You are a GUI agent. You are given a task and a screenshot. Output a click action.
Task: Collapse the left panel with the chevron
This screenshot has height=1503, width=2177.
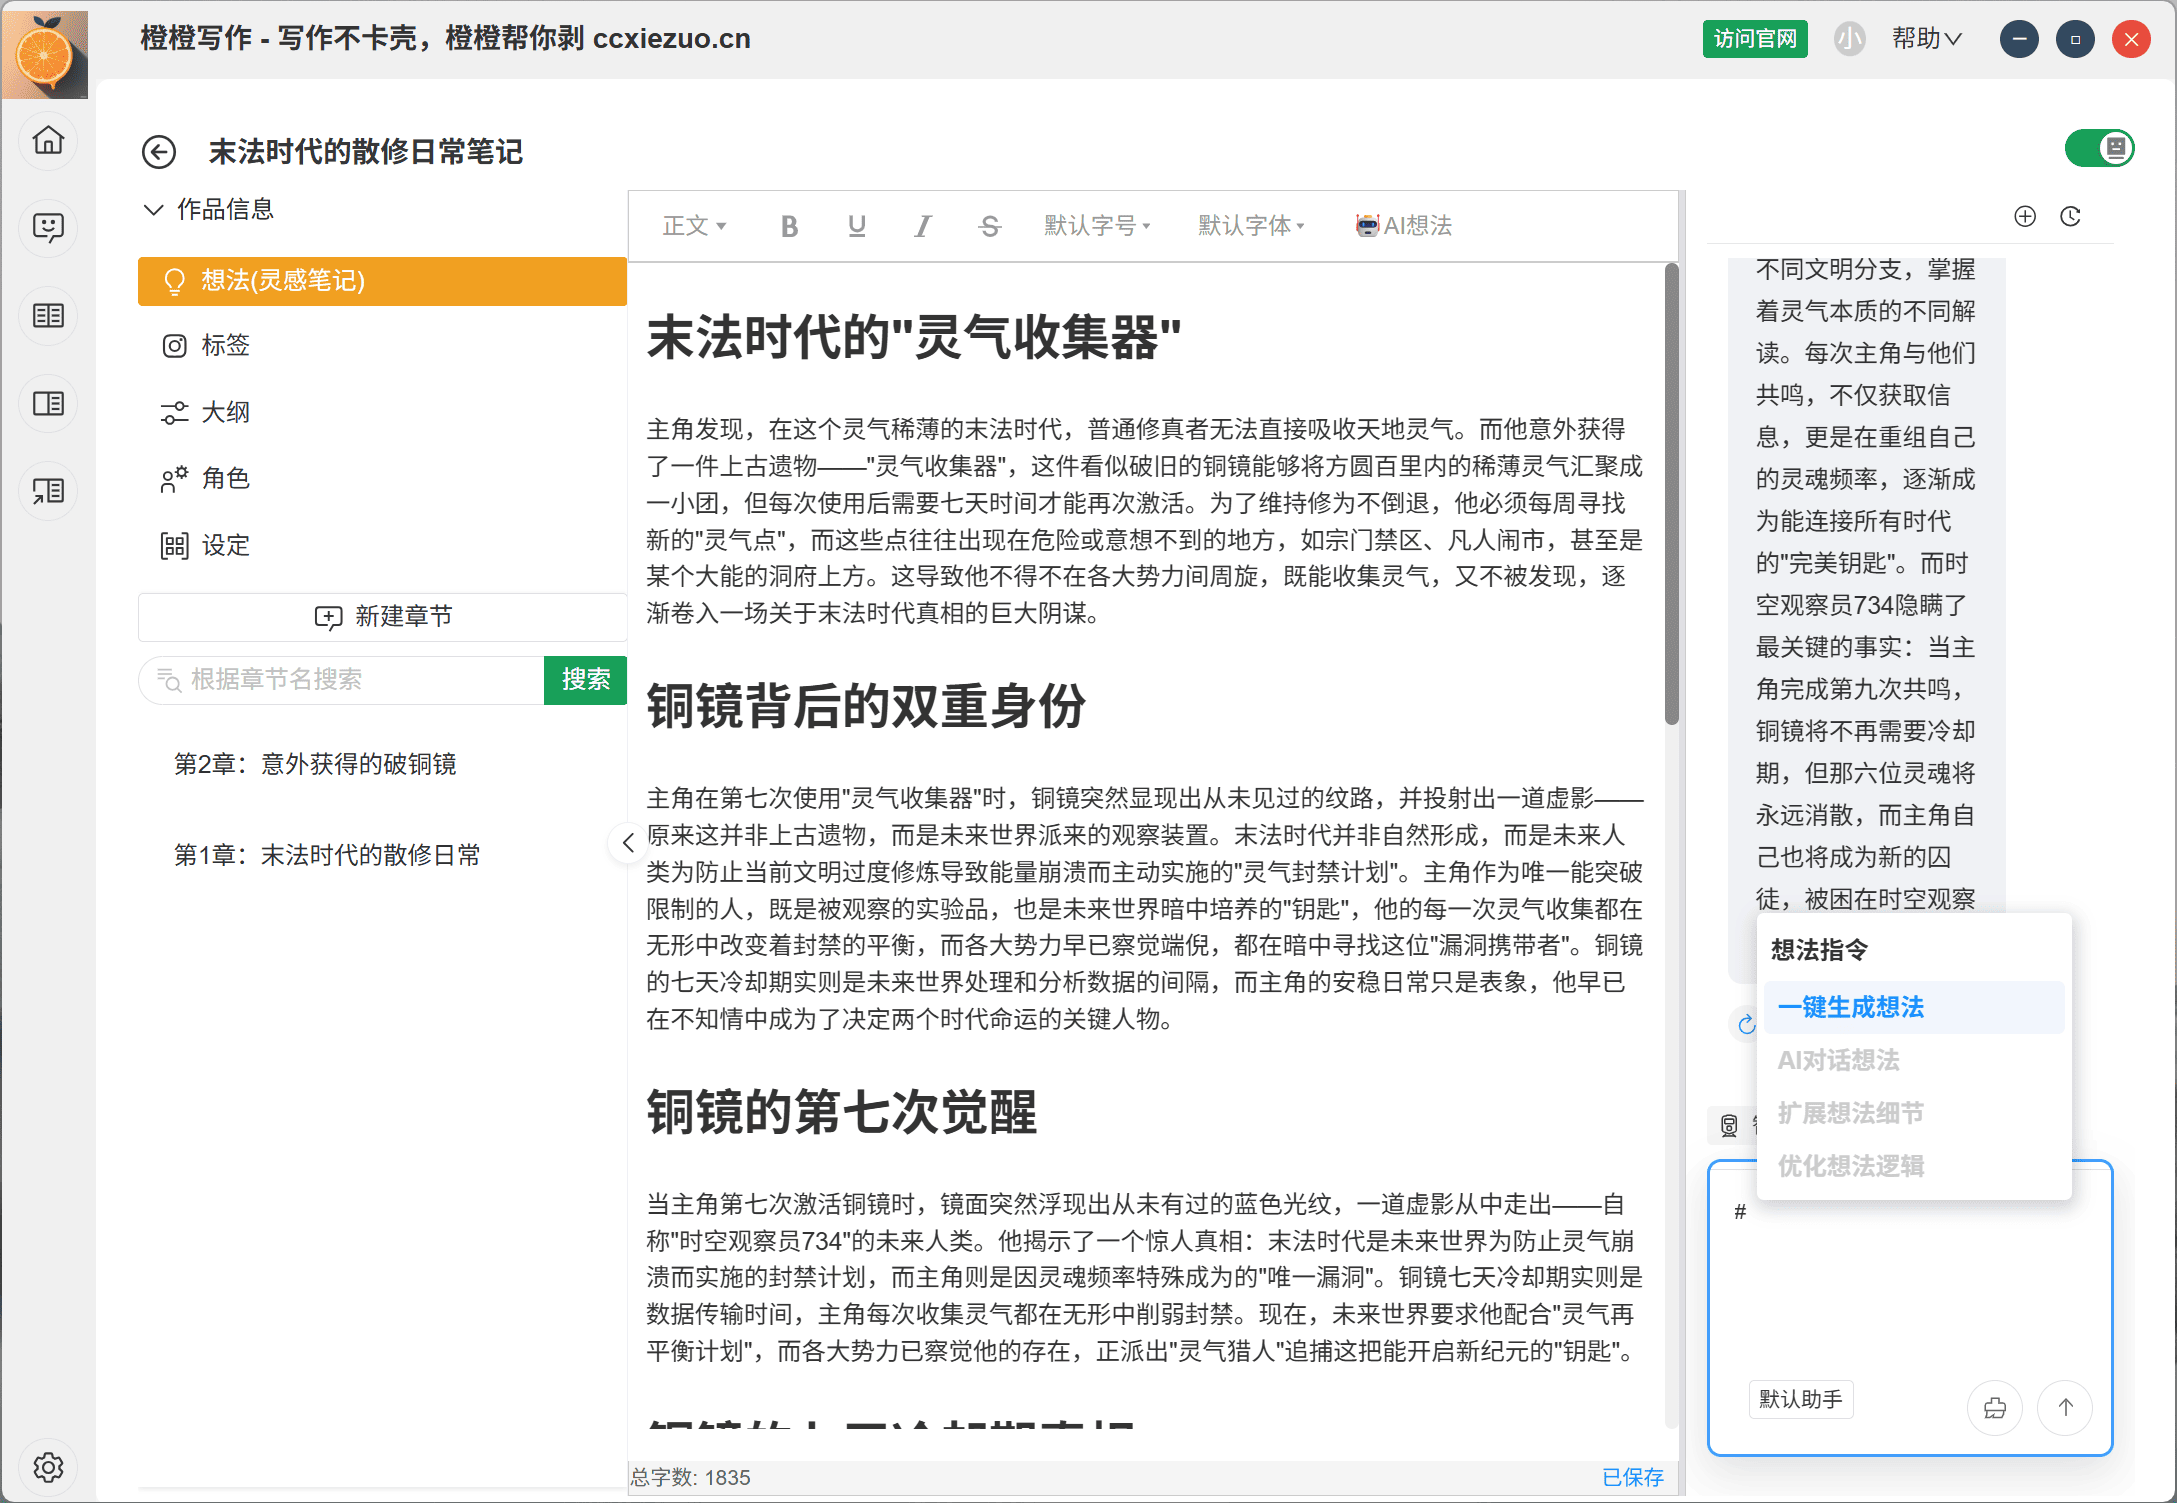click(x=627, y=843)
